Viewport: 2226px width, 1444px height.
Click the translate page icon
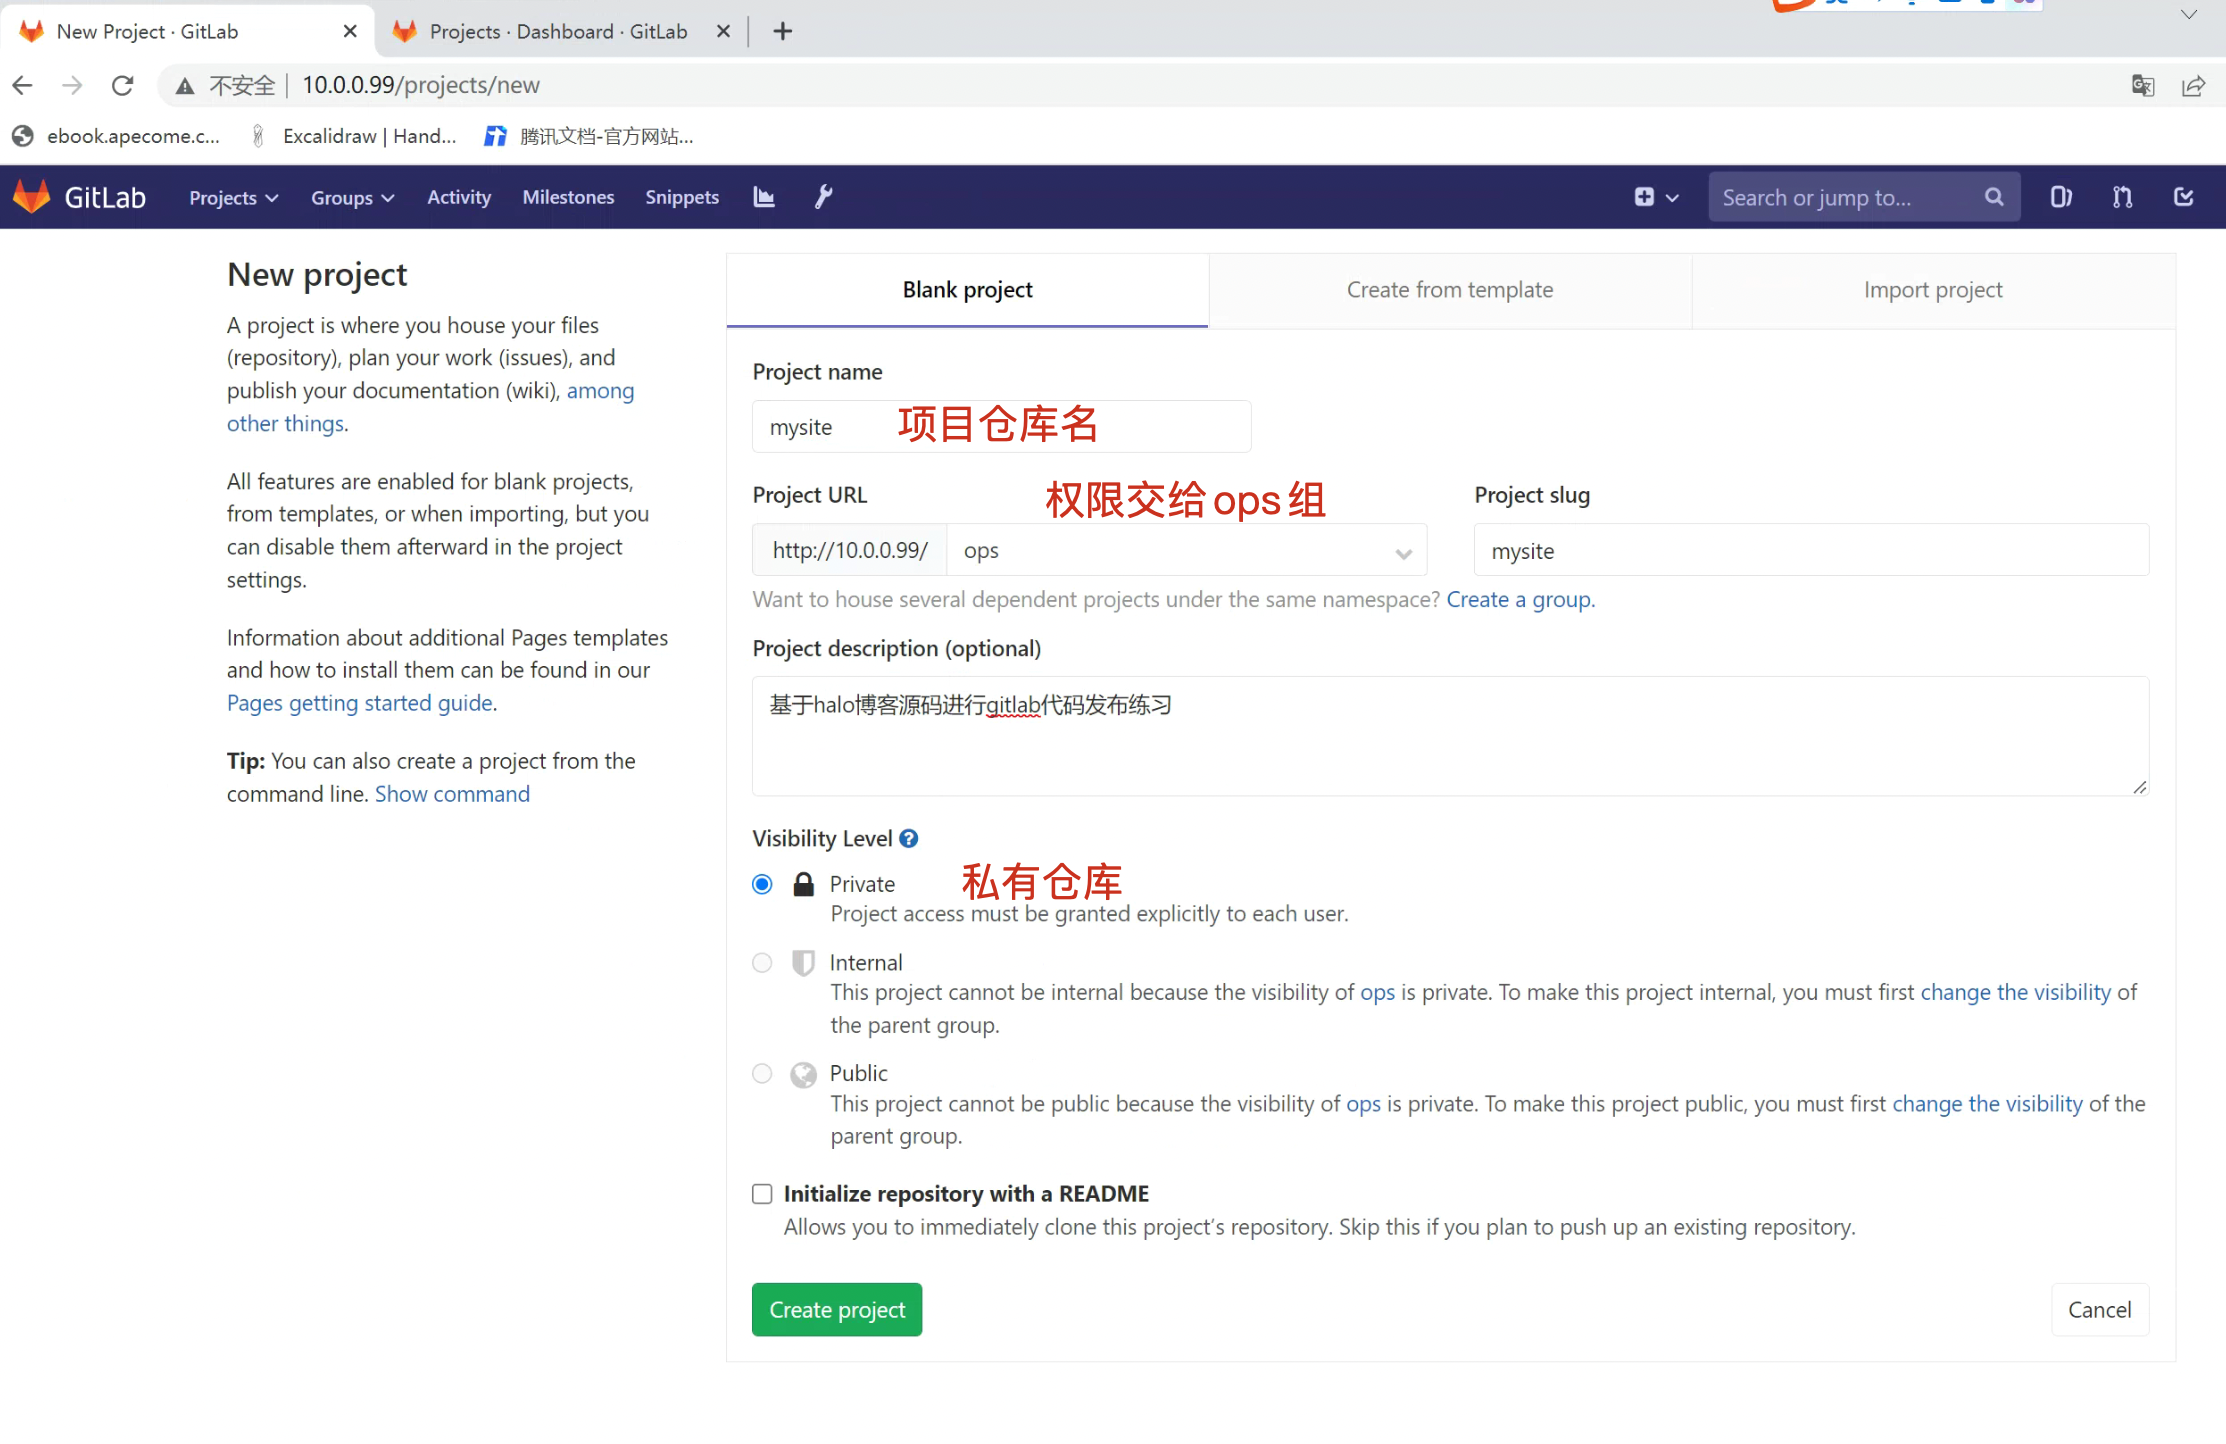(x=2142, y=86)
